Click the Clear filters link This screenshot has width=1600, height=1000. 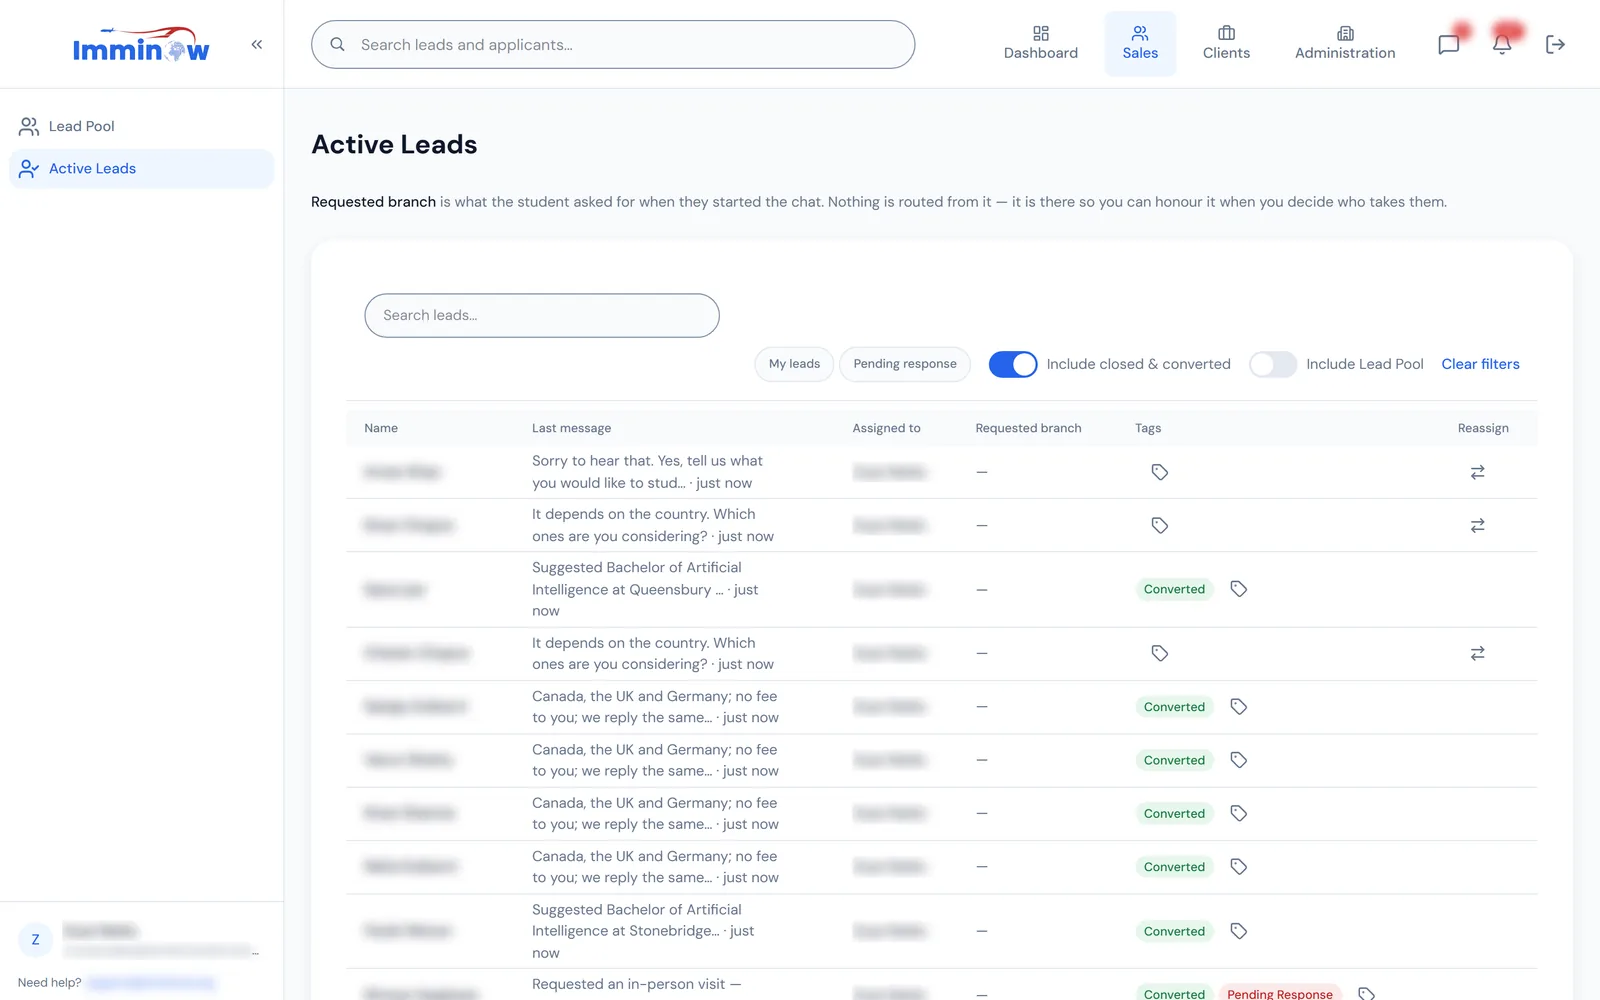1480,364
